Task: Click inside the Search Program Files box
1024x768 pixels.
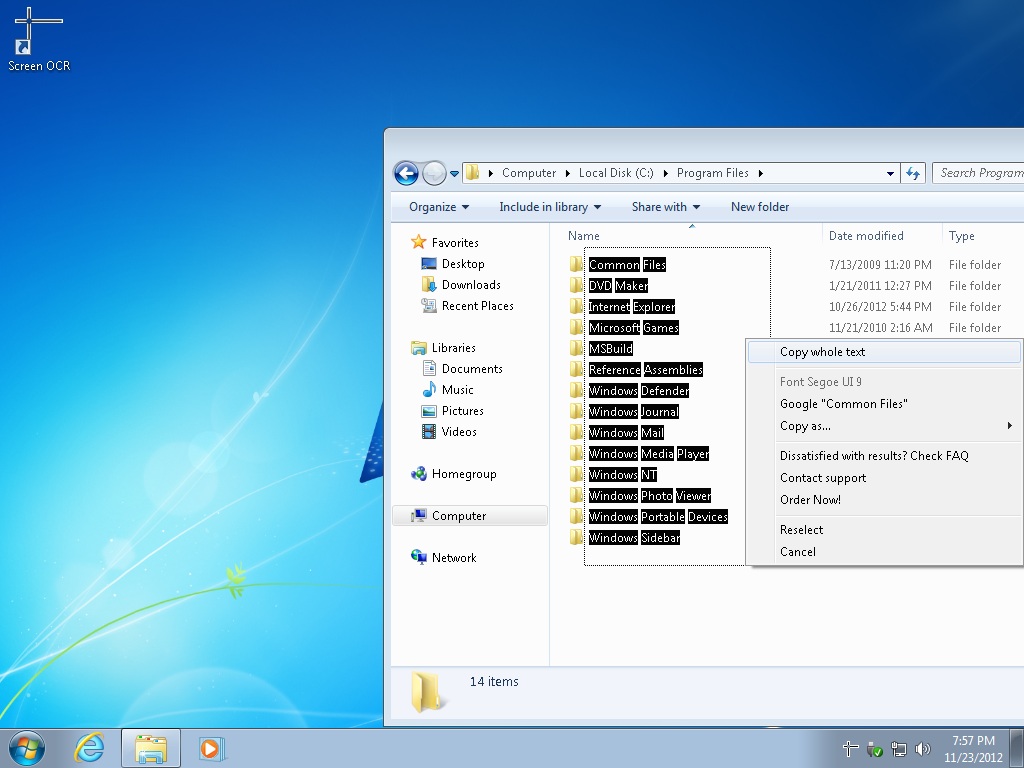Action: [980, 173]
